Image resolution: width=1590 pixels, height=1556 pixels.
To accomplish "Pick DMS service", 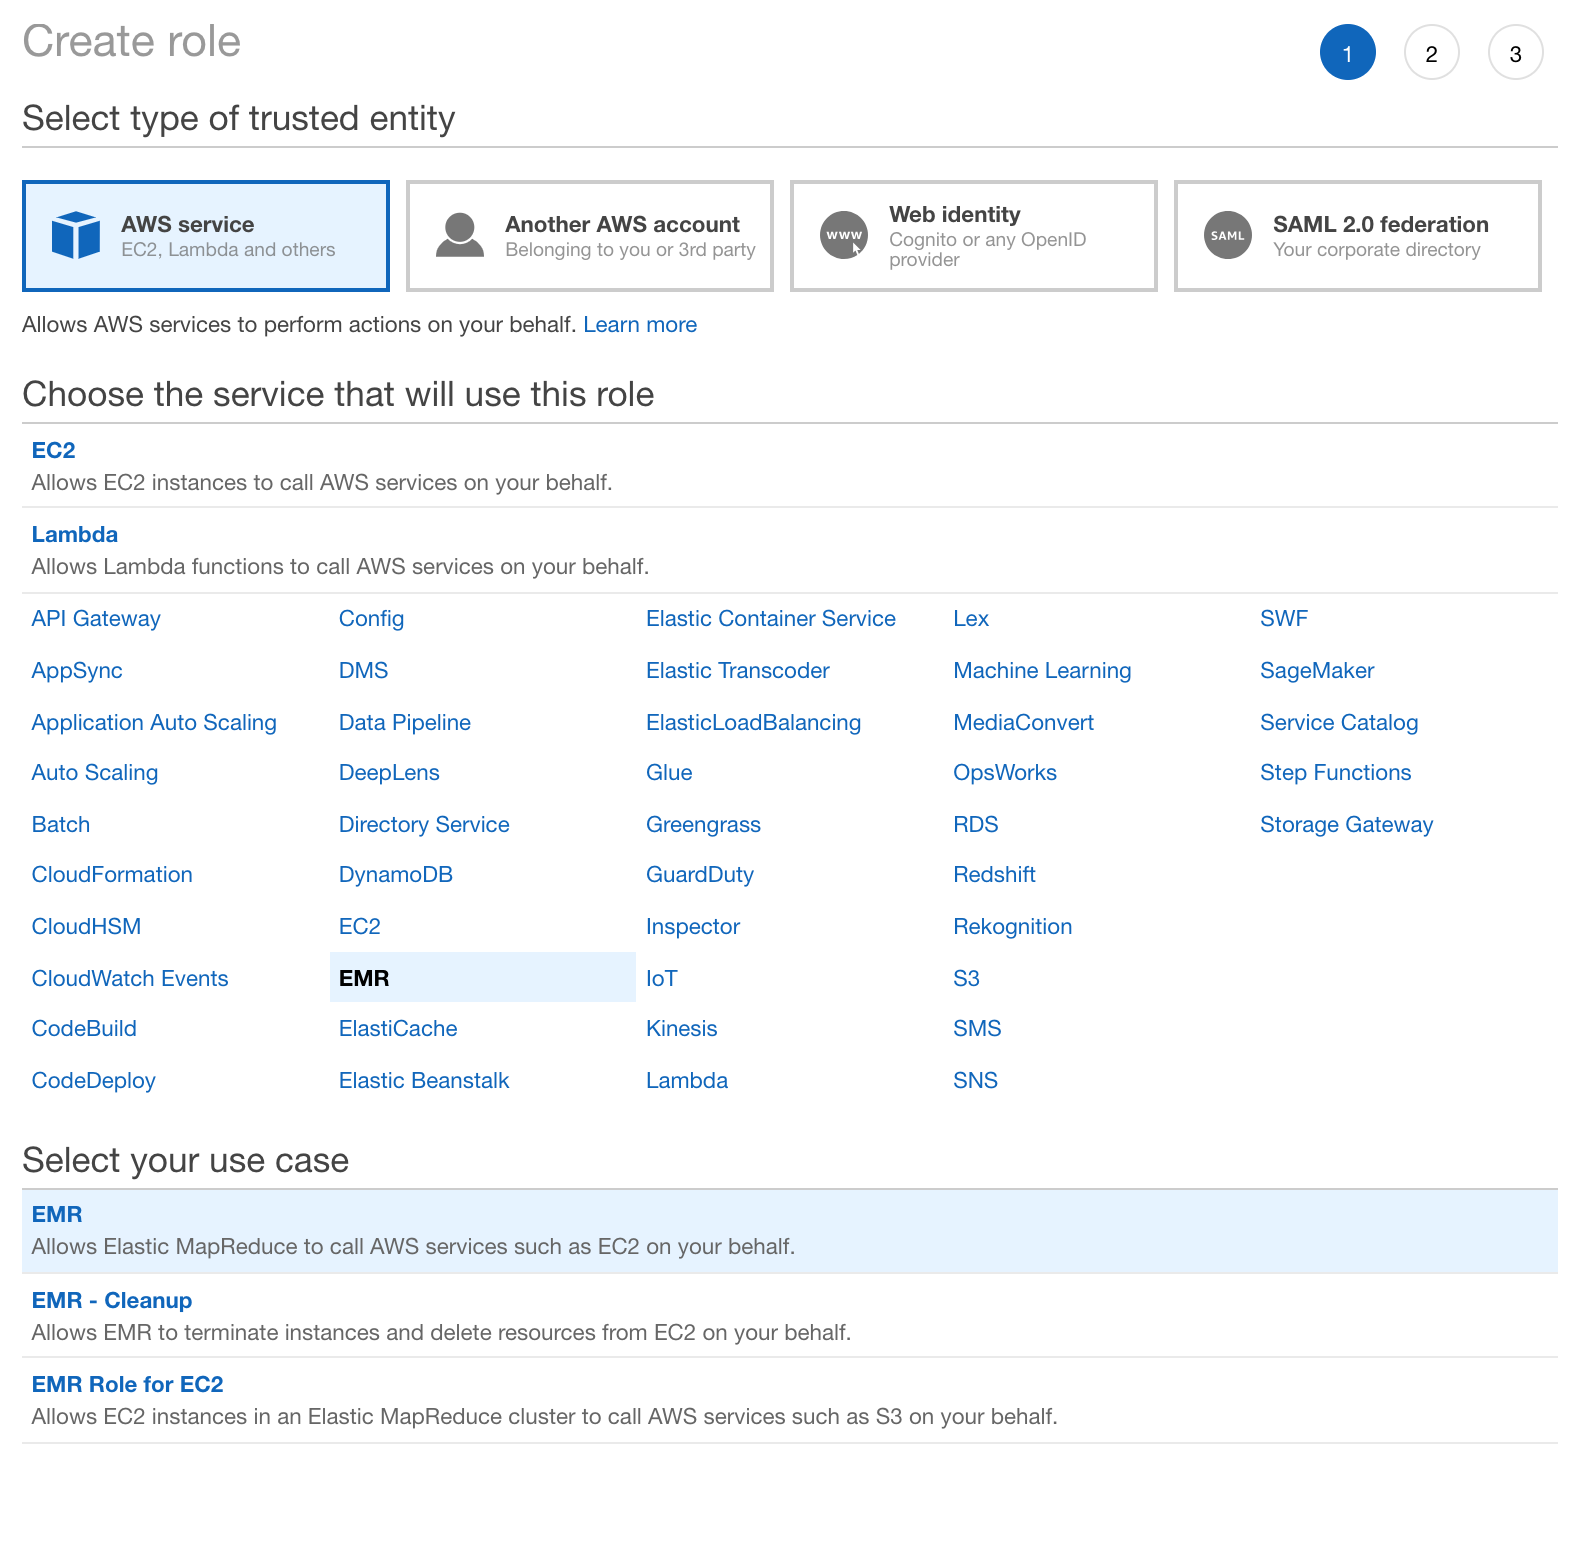I will [x=363, y=671].
